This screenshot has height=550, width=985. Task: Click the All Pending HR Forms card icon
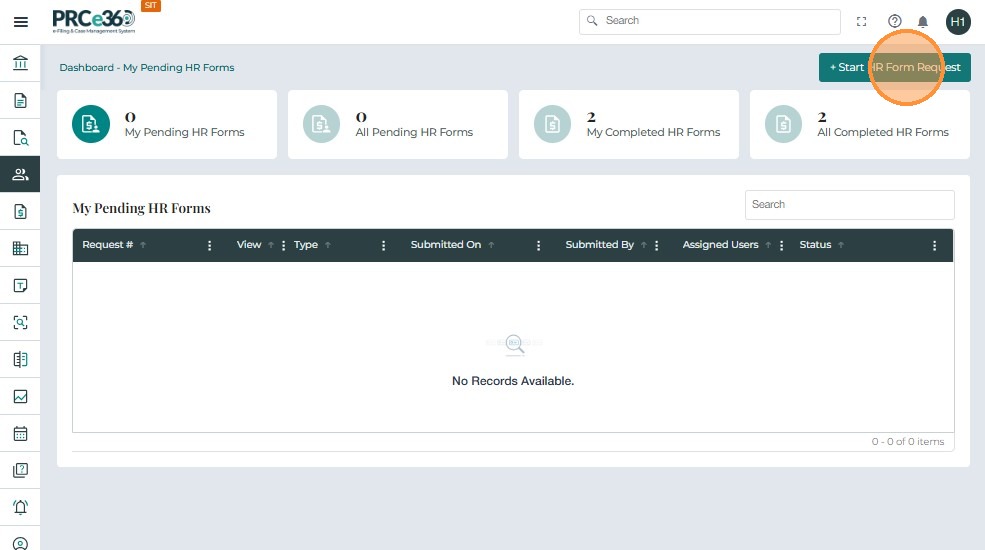click(322, 124)
